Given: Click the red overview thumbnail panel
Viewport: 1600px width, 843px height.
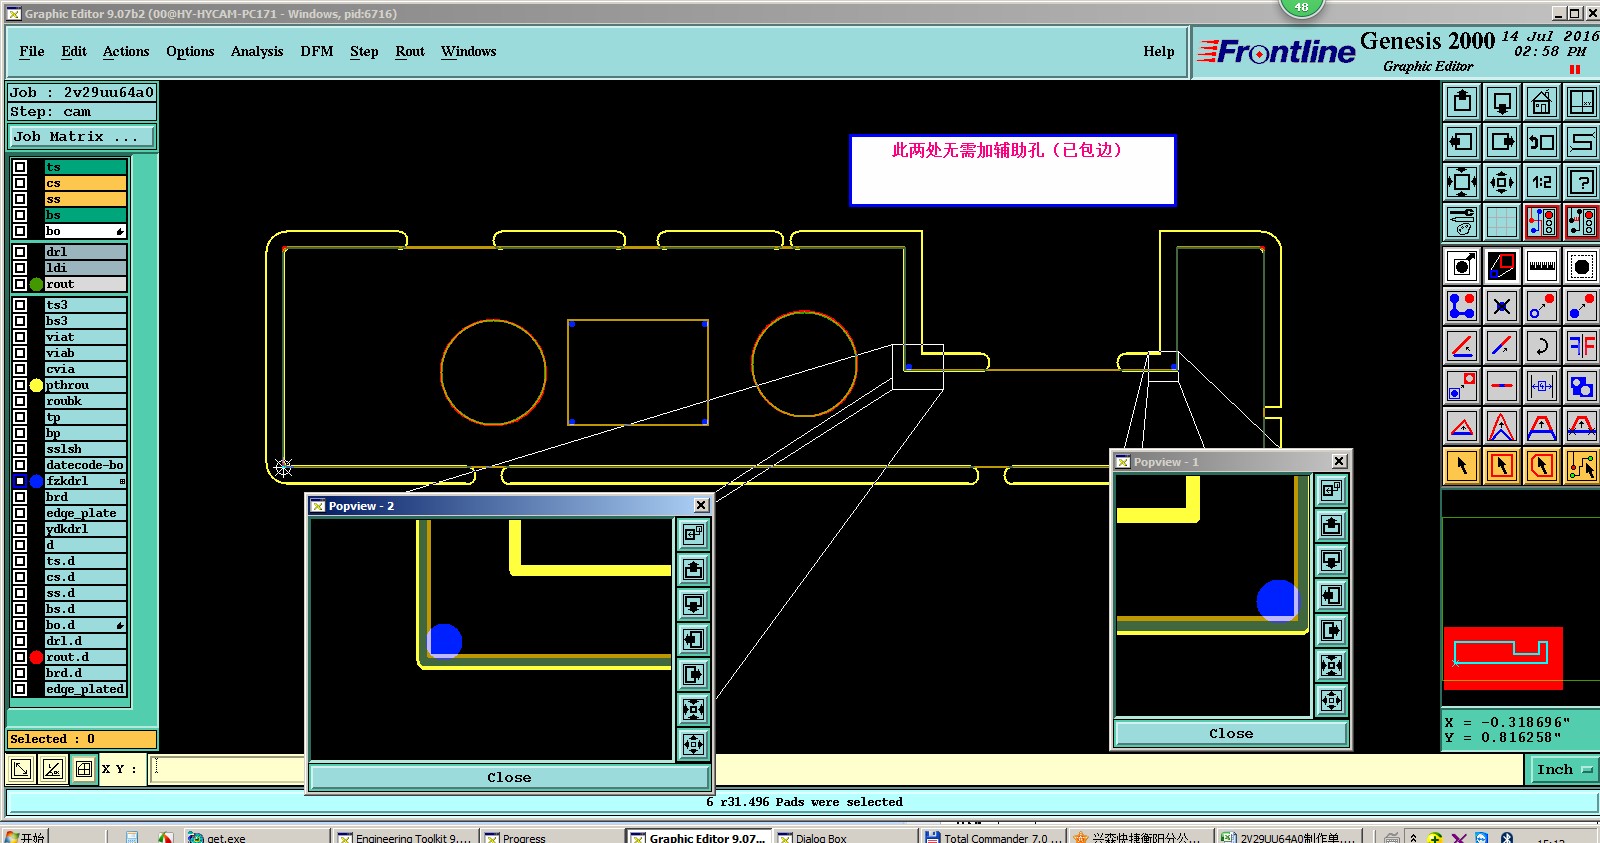Looking at the screenshot, I should coord(1503,658).
